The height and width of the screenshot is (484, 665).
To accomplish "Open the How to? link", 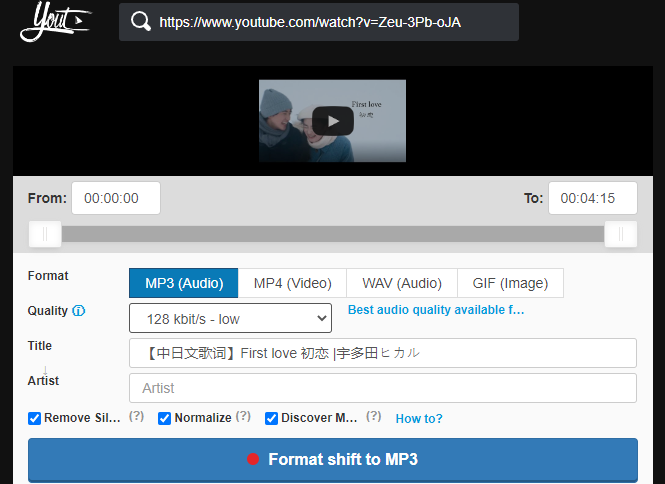I will pos(419,419).
